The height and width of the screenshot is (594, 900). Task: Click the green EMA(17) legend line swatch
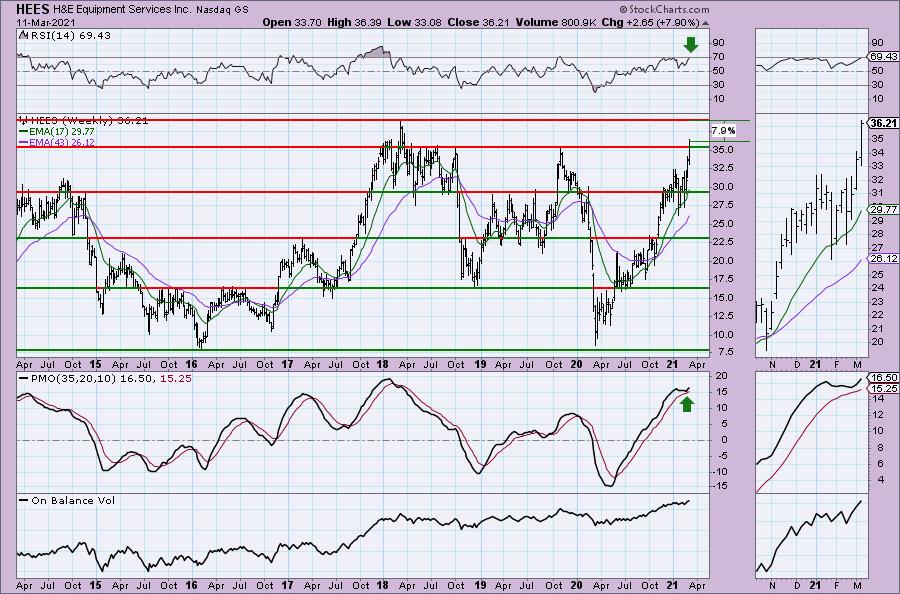point(24,131)
